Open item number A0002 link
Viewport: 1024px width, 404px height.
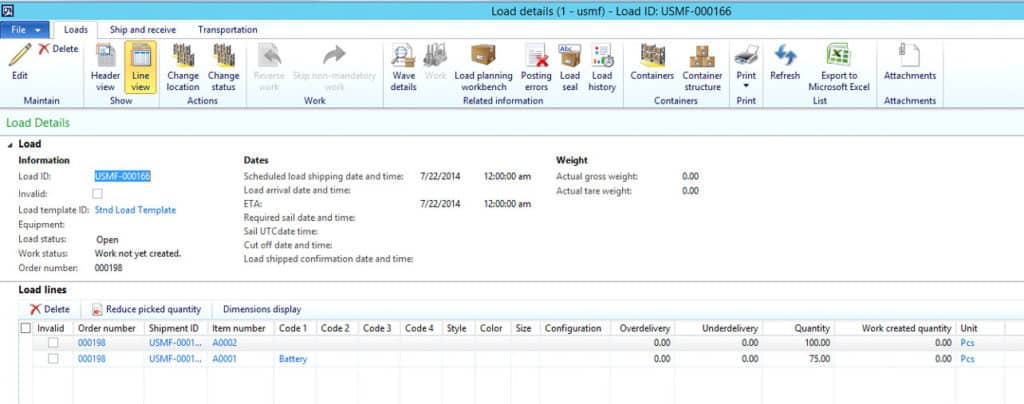click(x=225, y=343)
